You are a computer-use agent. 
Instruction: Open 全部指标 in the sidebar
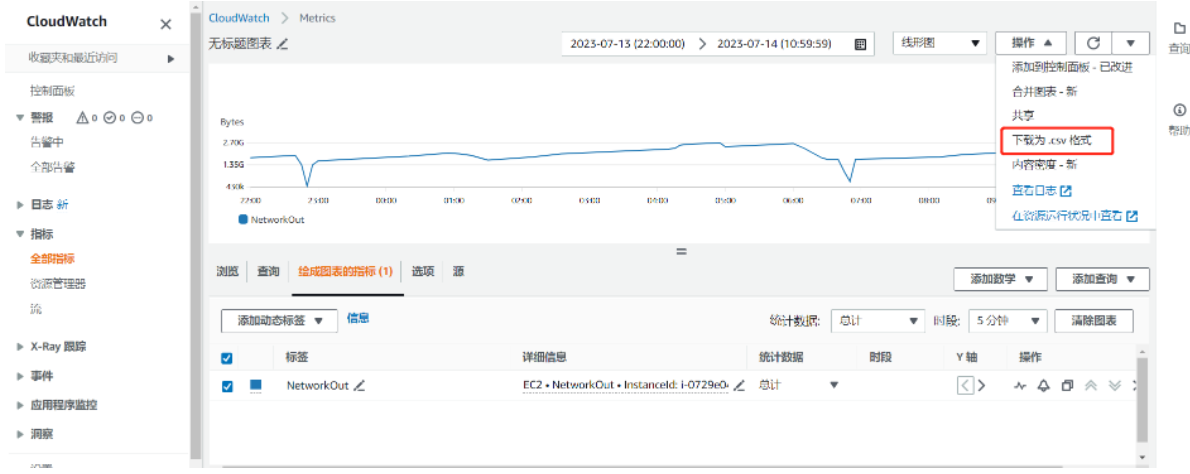52,259
